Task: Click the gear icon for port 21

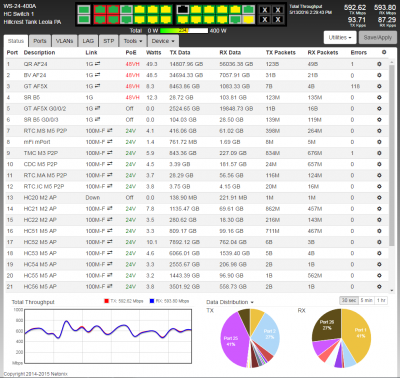Action: 379,287
